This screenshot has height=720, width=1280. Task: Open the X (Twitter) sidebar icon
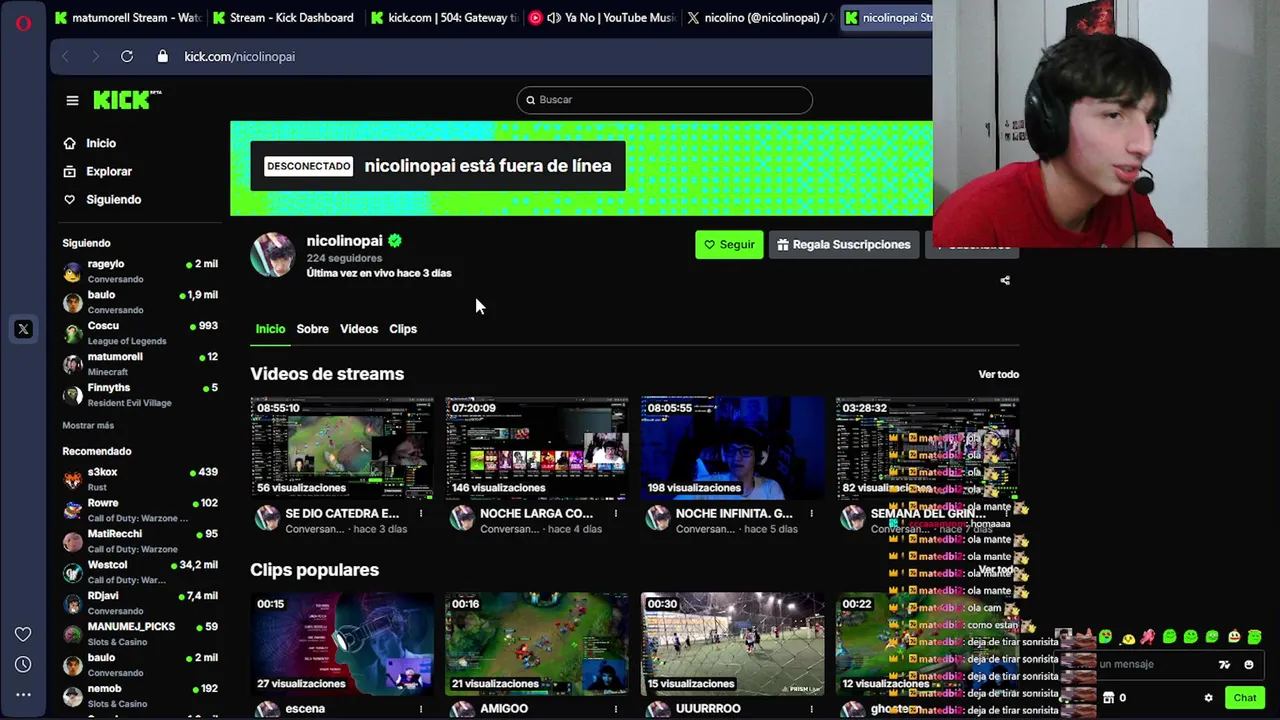23,329
